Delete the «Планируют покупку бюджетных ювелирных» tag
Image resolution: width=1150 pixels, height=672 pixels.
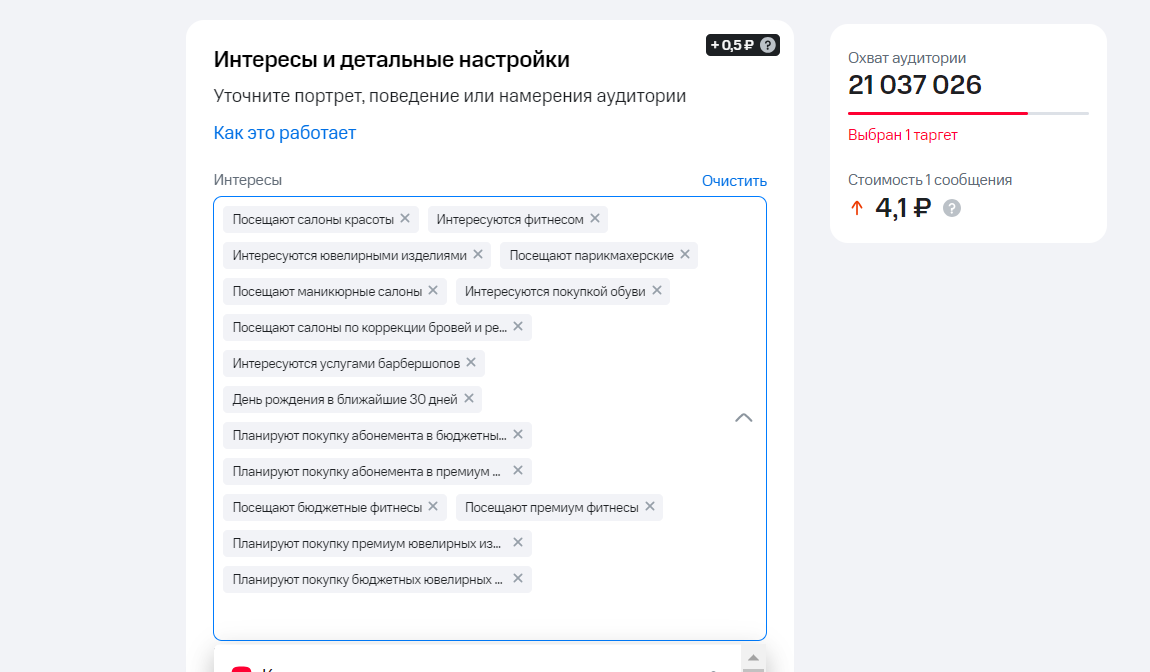[518, 579]
